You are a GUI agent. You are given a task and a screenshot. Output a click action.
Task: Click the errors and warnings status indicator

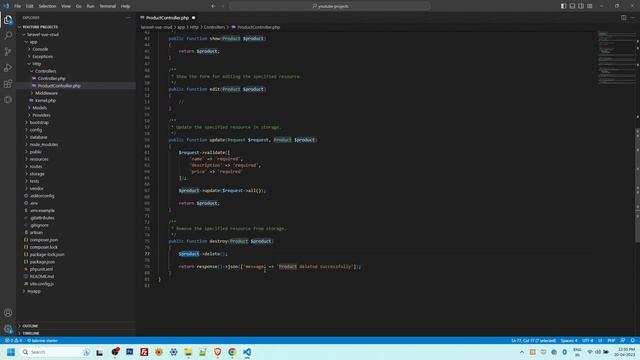pos(13,340)
